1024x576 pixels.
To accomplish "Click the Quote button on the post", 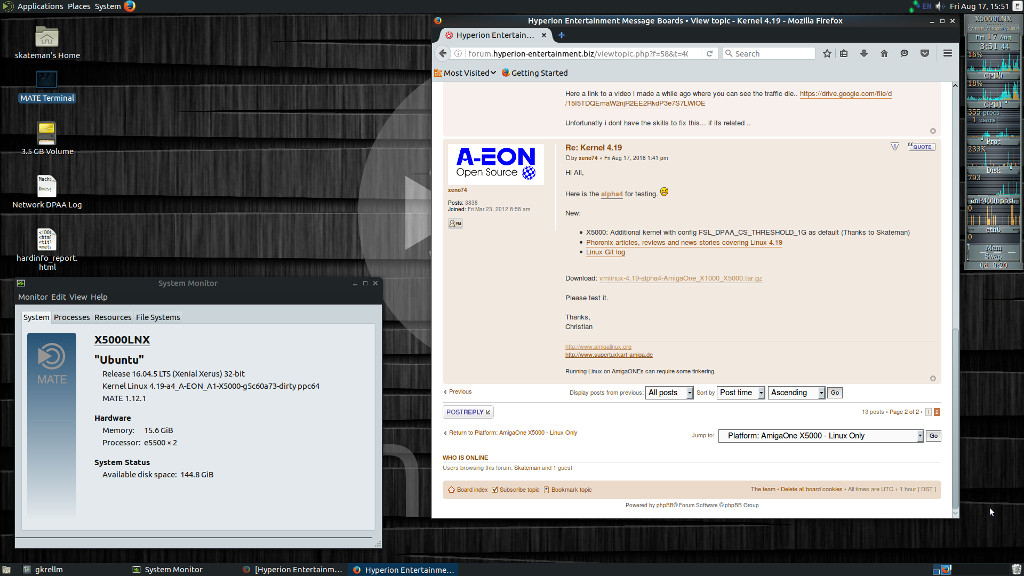I will click(x=921, y=147).
